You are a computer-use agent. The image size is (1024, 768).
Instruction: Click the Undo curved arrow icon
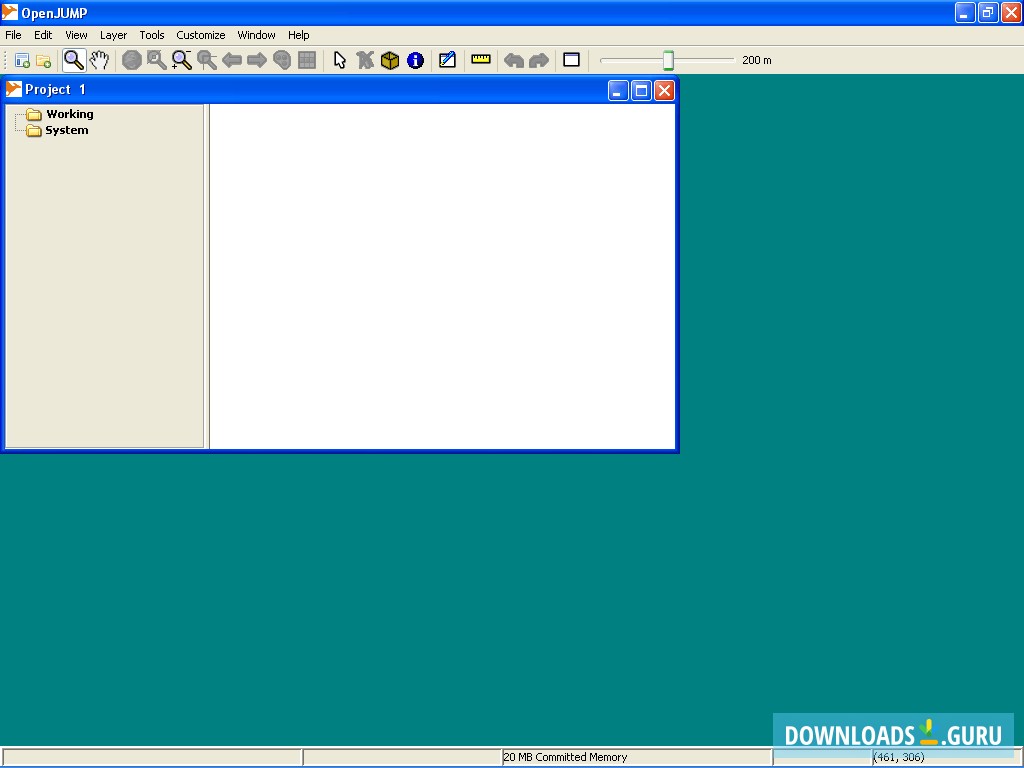point(514,61)
